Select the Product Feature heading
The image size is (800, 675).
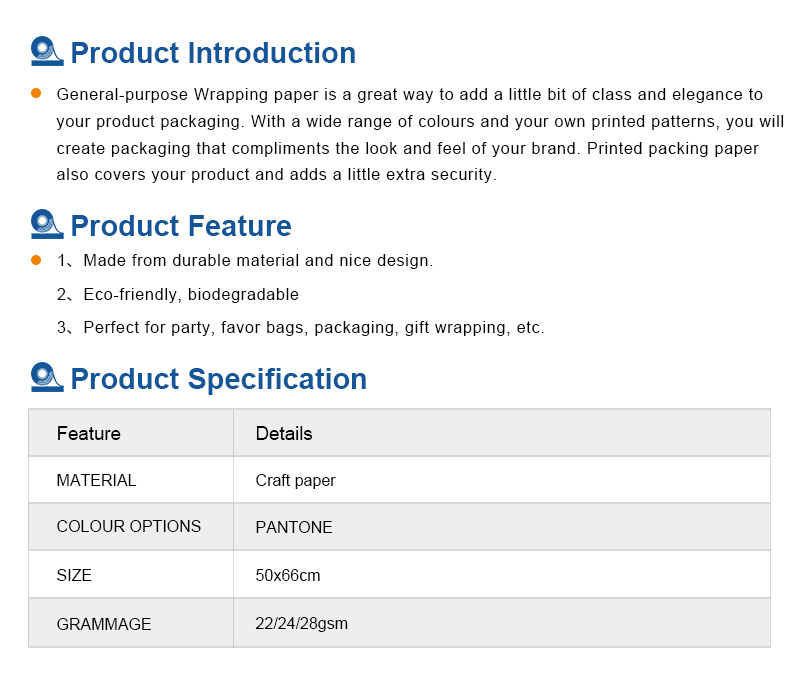tap(181, 226)
